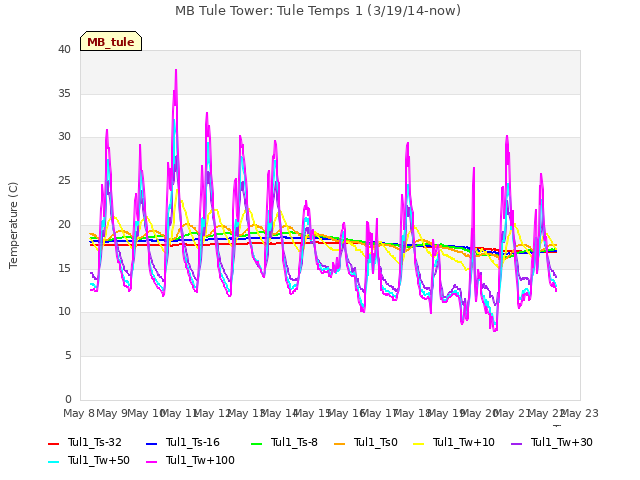
Task: Select the Tul1_Ts-16 legend label
Action: [x=193, y=442]
